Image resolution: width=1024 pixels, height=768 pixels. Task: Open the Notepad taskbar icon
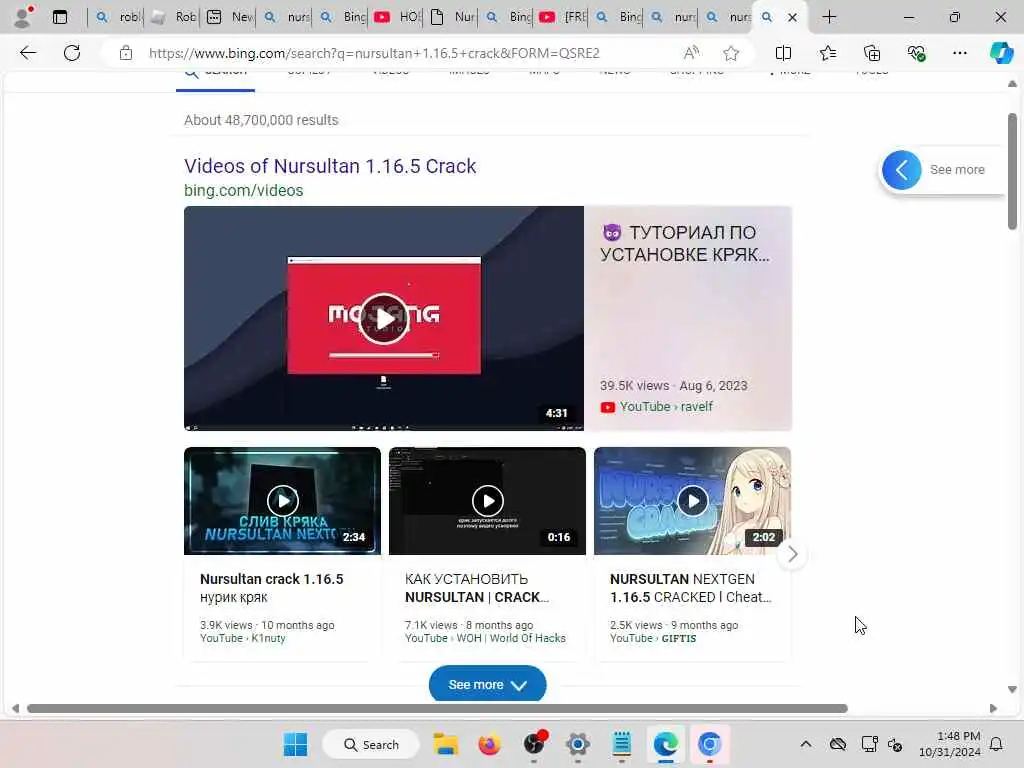pos(622,744)
